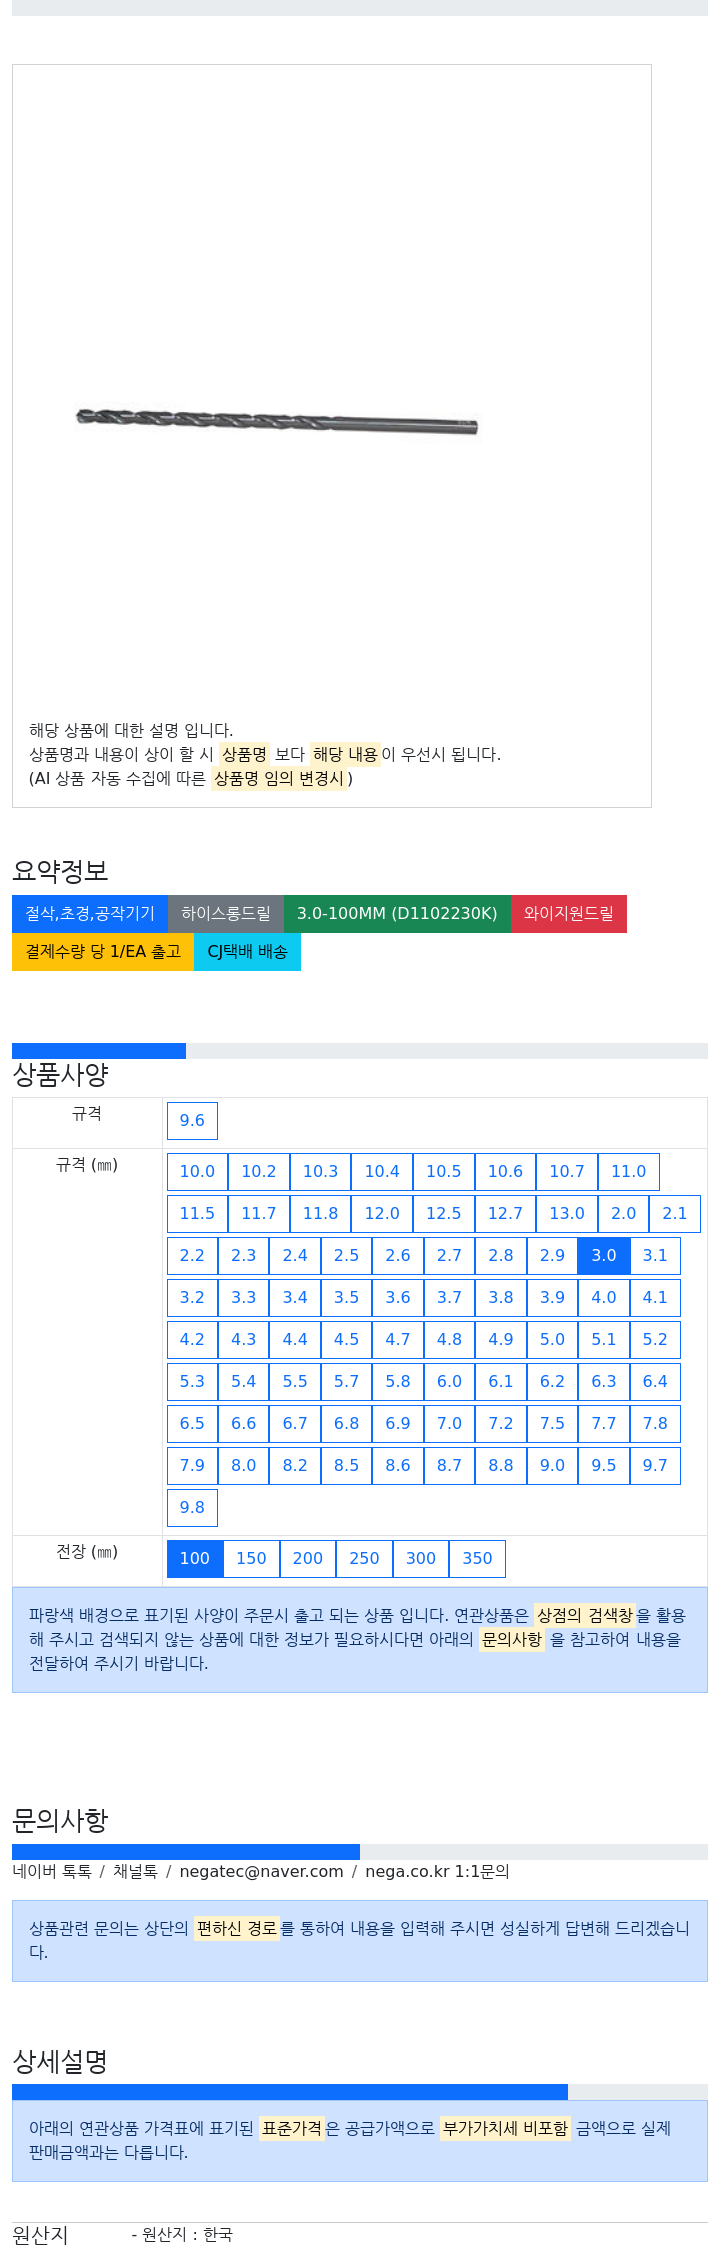
Task: Select total length 100 option
Action: pos(195,1558)
